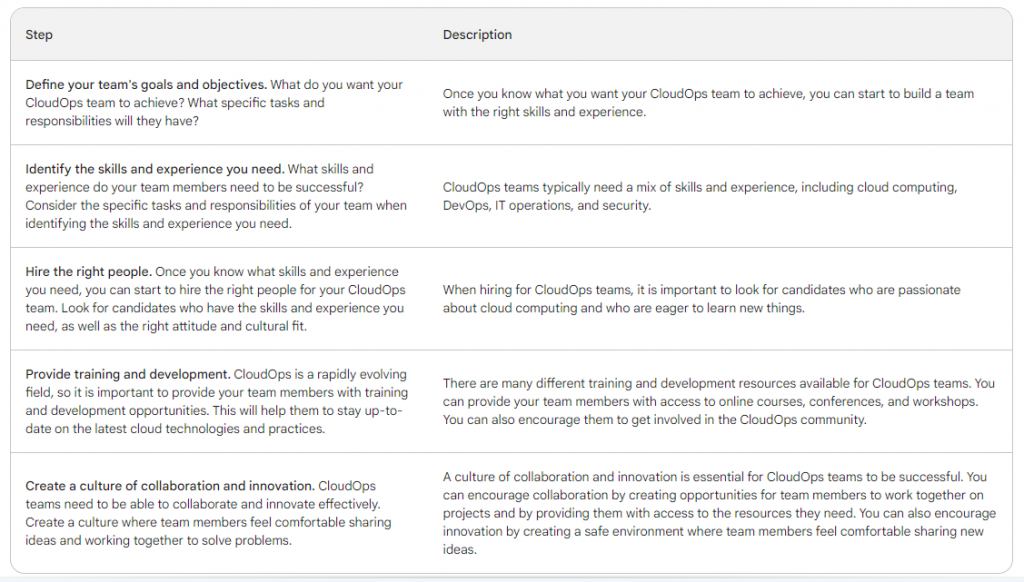Click description beginning 'CloudOps teams typically need'
The height and width of the screenshot is (582, 1024).
pyautogui.click(x=700, y=196)
